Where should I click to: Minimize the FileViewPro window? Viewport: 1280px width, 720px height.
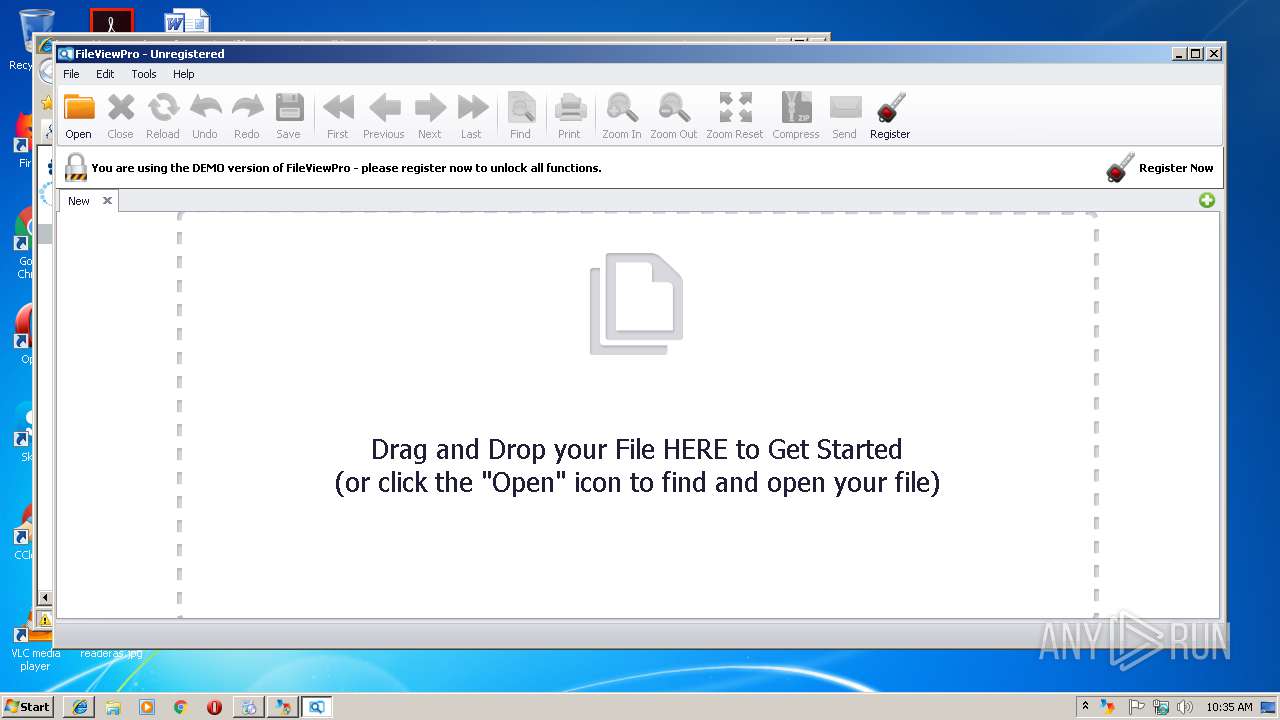point(1179,54)
